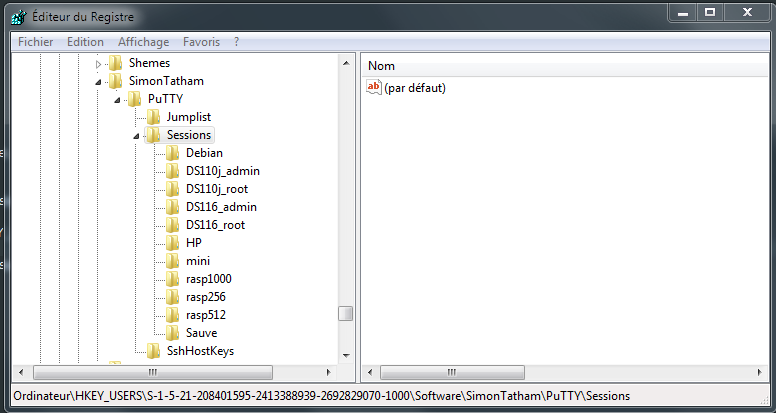Image resolution: width=776 pixels, height=413 pixels.
Task: Click the tree pane vertical scrollbar thumb
Action: coord(345,314)
